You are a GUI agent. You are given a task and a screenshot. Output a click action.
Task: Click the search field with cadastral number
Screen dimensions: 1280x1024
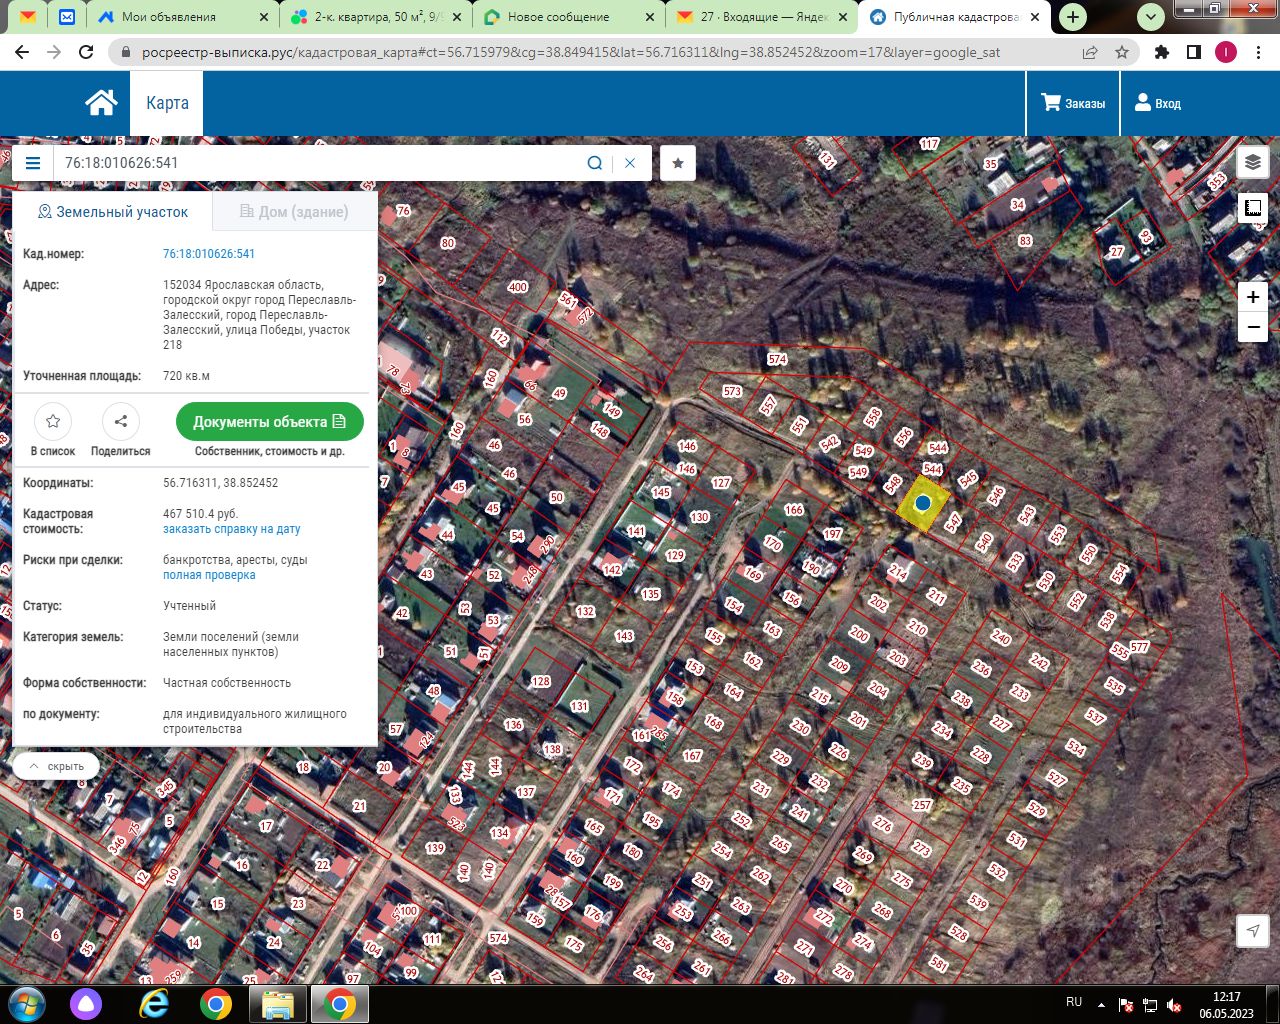(x=320, y=163)
